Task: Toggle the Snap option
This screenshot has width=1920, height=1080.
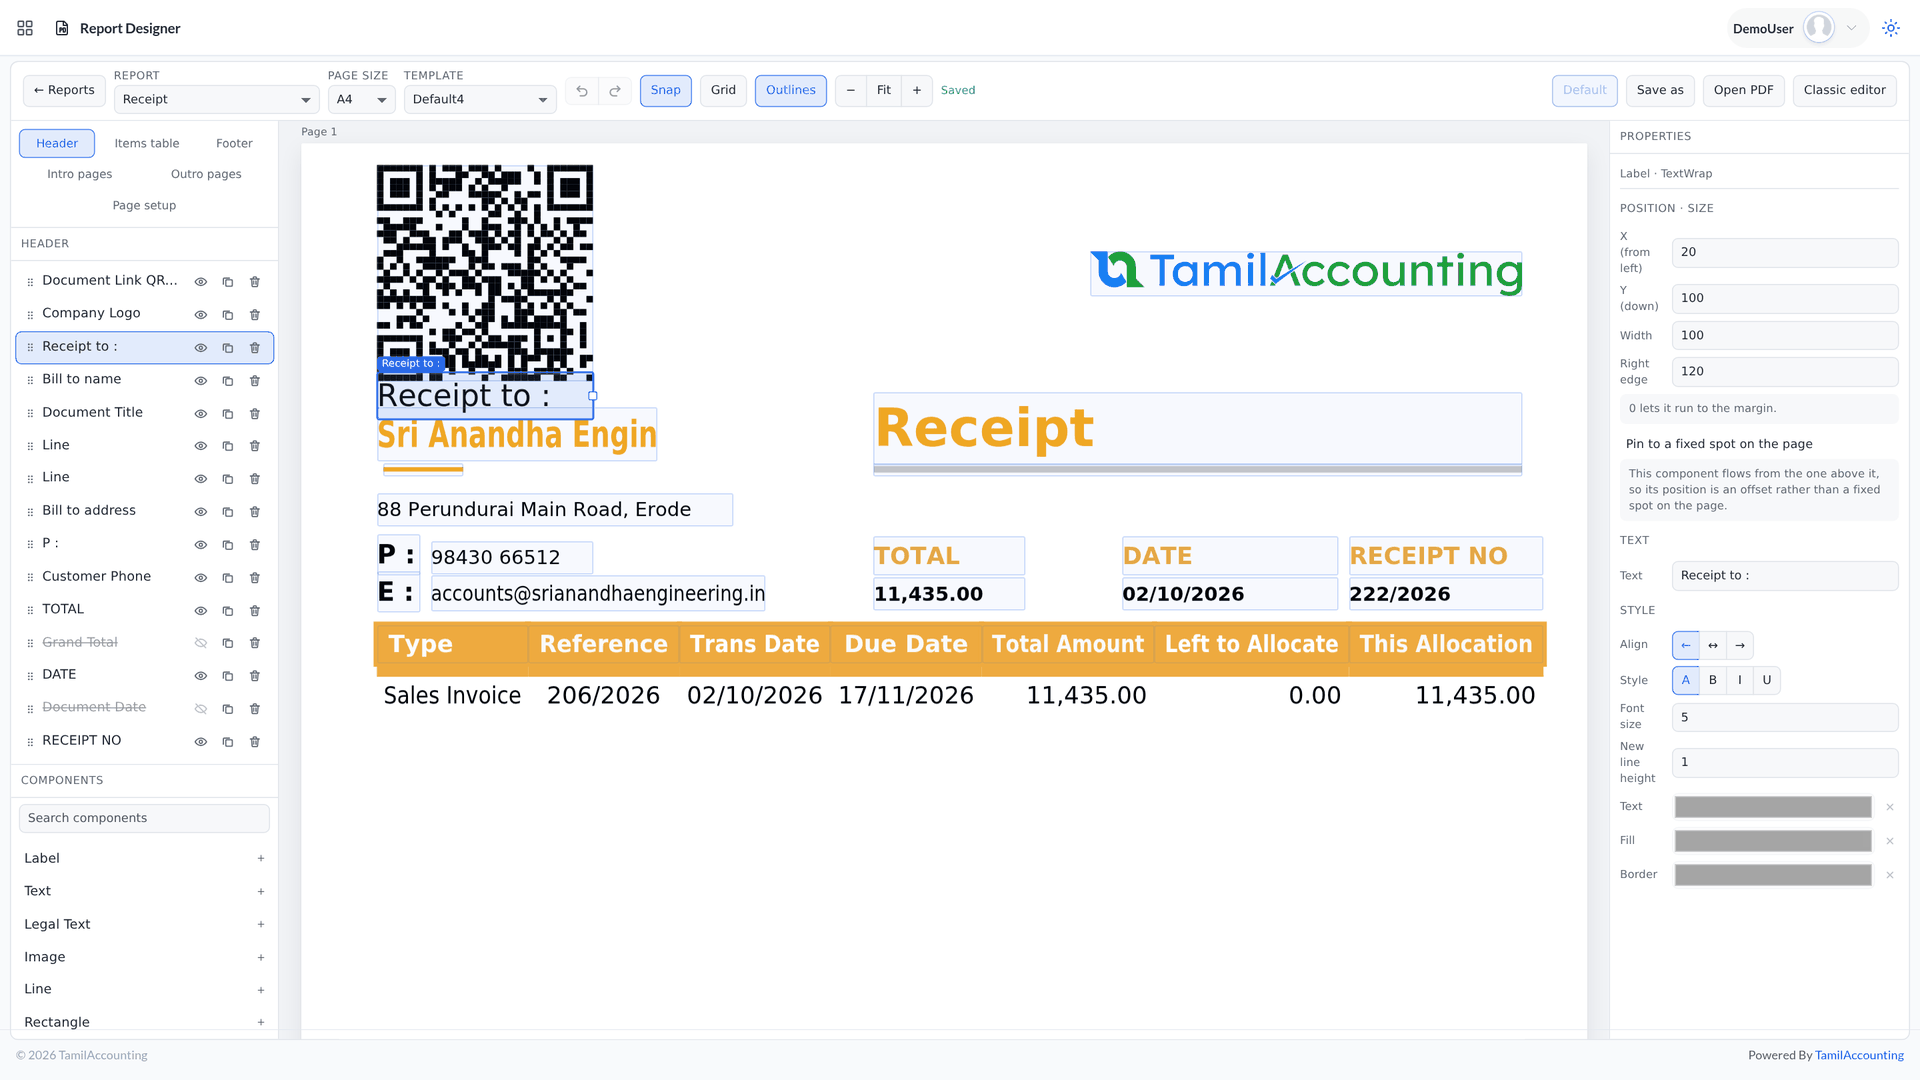Action: (666, 91)
